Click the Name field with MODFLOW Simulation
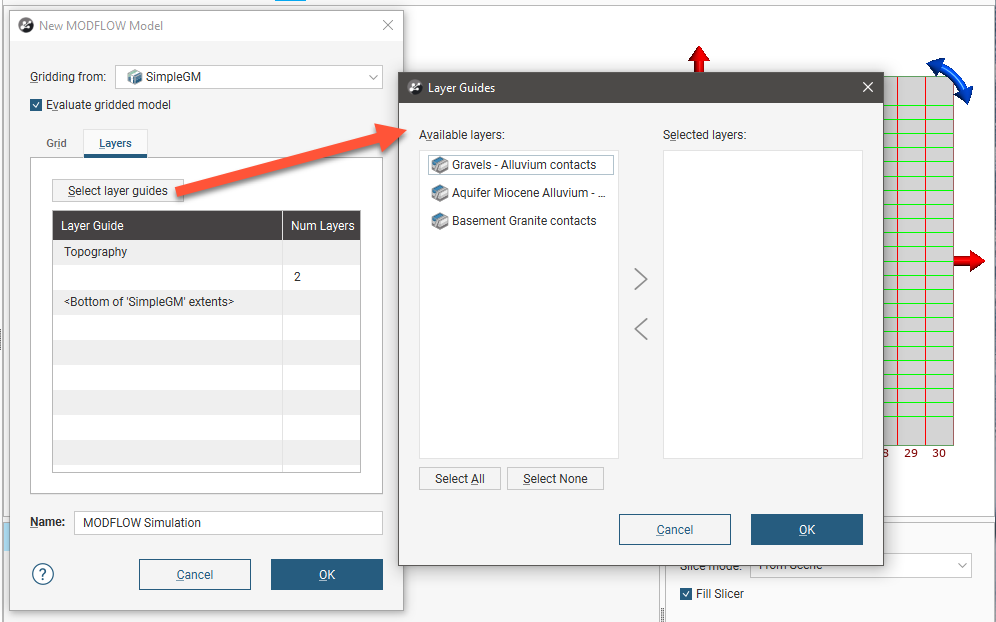 coord(228,523)
